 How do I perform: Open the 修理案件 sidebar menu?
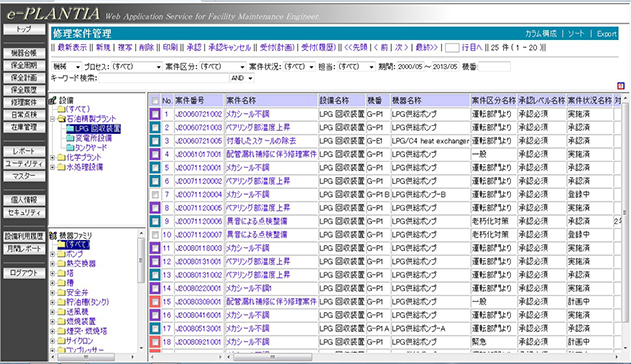coord(24,102)
